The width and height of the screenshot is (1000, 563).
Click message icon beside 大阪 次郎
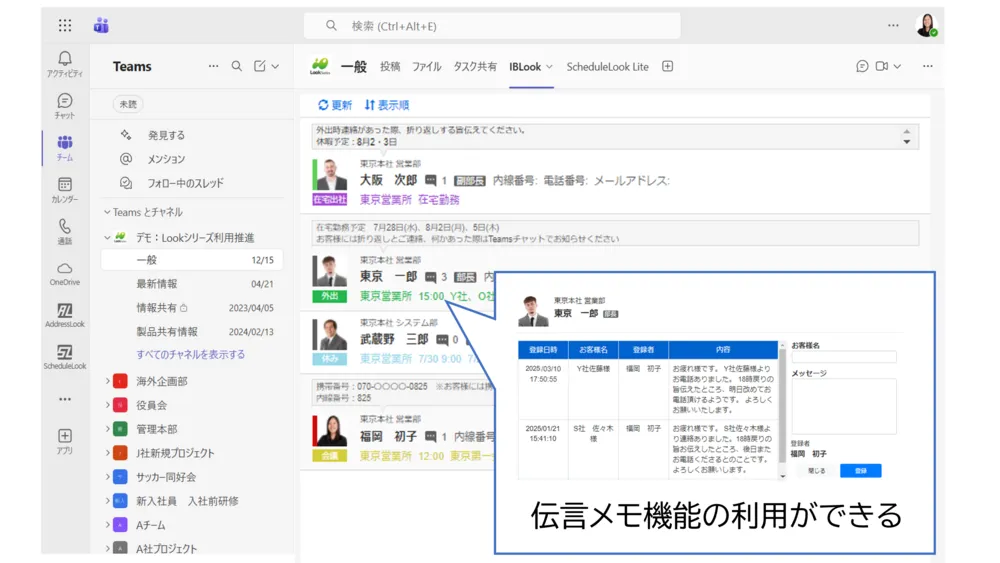[x=431, y=180]
